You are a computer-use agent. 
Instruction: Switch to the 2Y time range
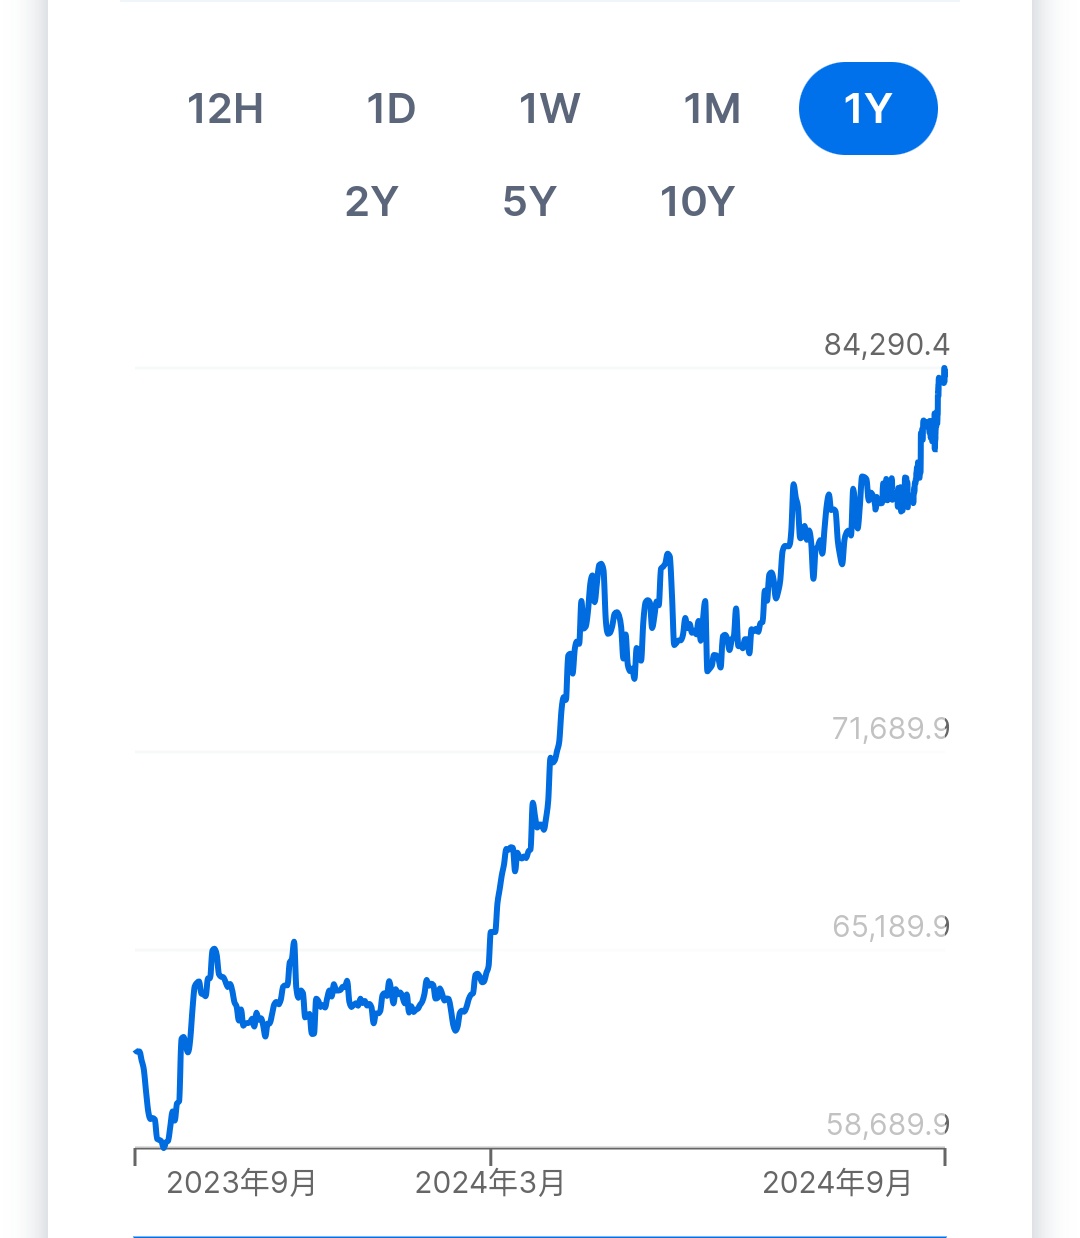click(x=372, y=202)
